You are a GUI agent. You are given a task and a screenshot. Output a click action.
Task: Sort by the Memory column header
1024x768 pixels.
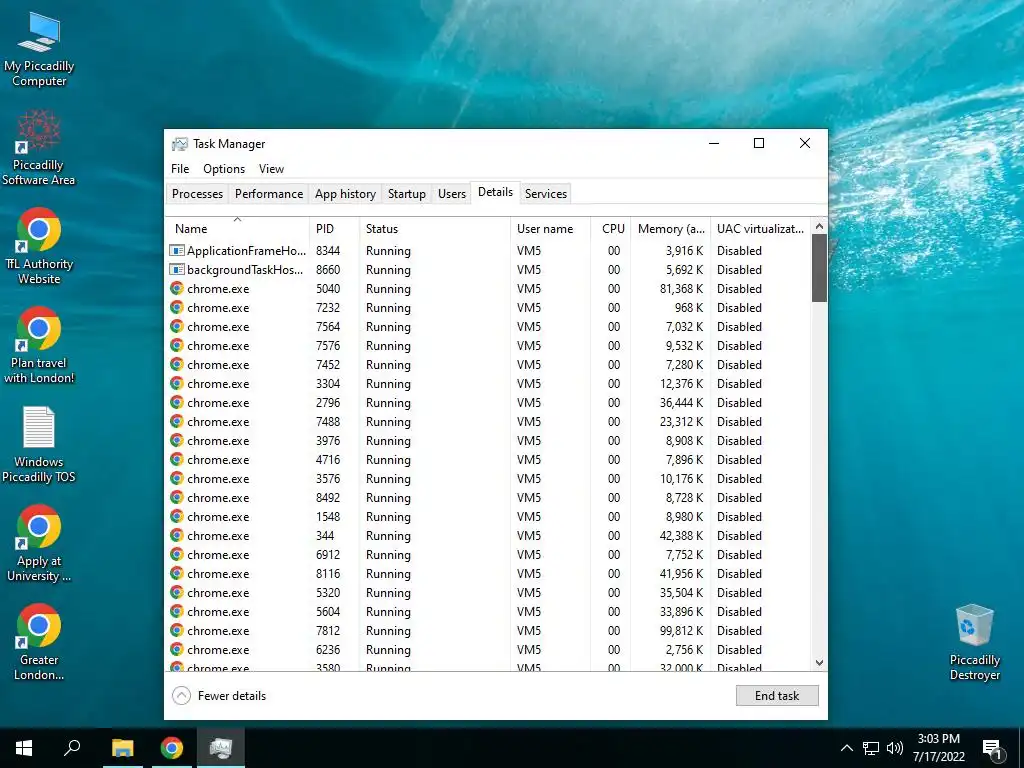coord(671,229)
